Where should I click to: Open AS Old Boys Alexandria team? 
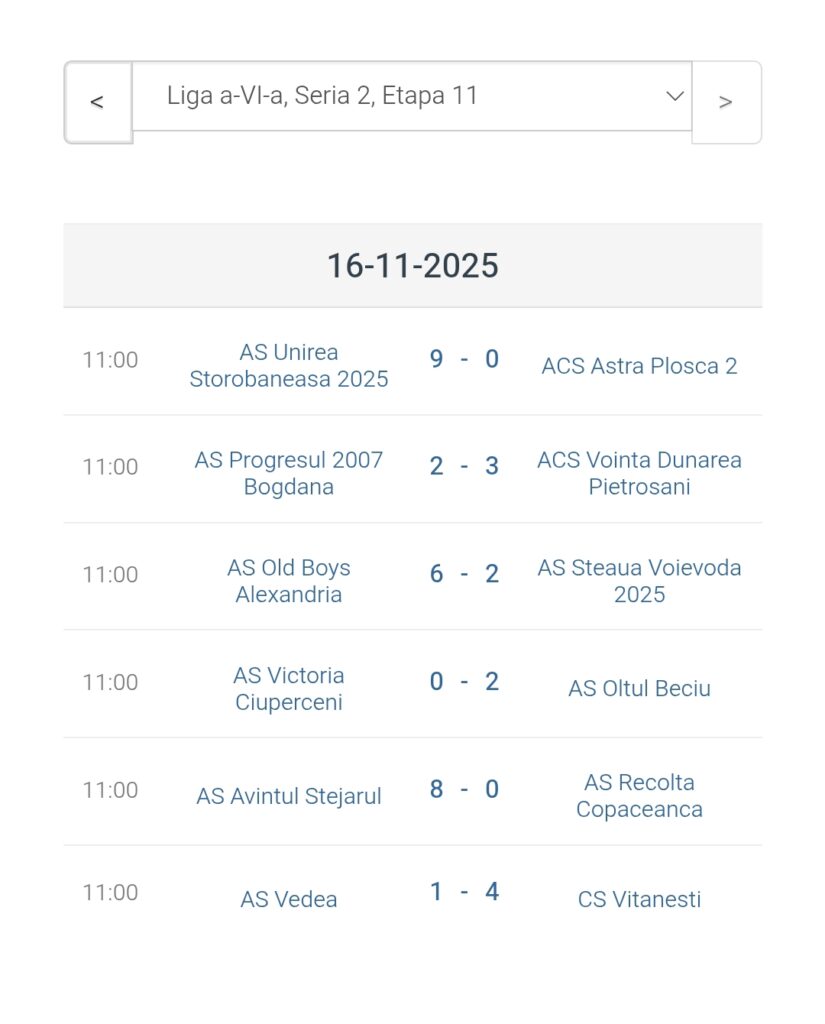(289, 581)
